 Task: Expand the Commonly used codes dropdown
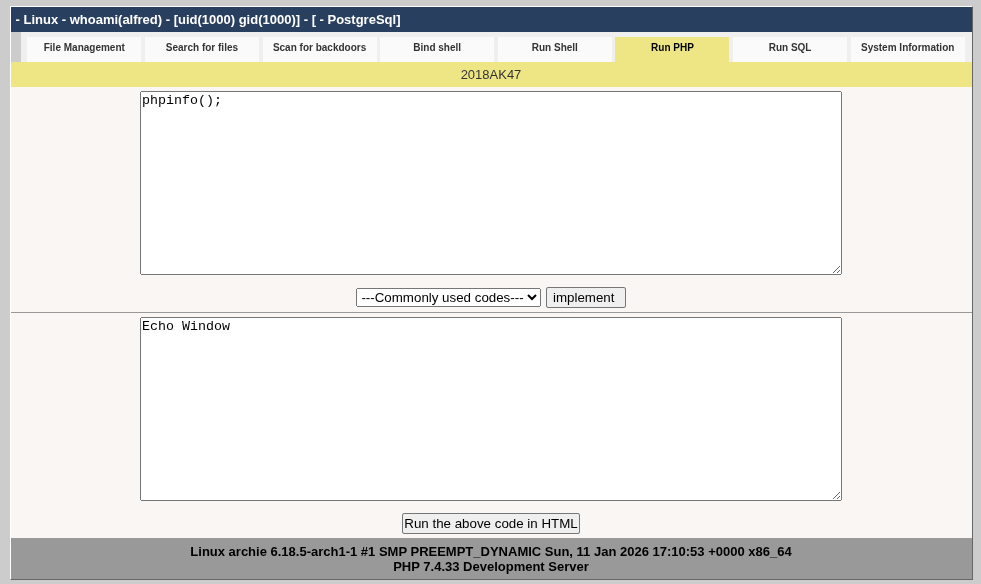click(448, 298)
